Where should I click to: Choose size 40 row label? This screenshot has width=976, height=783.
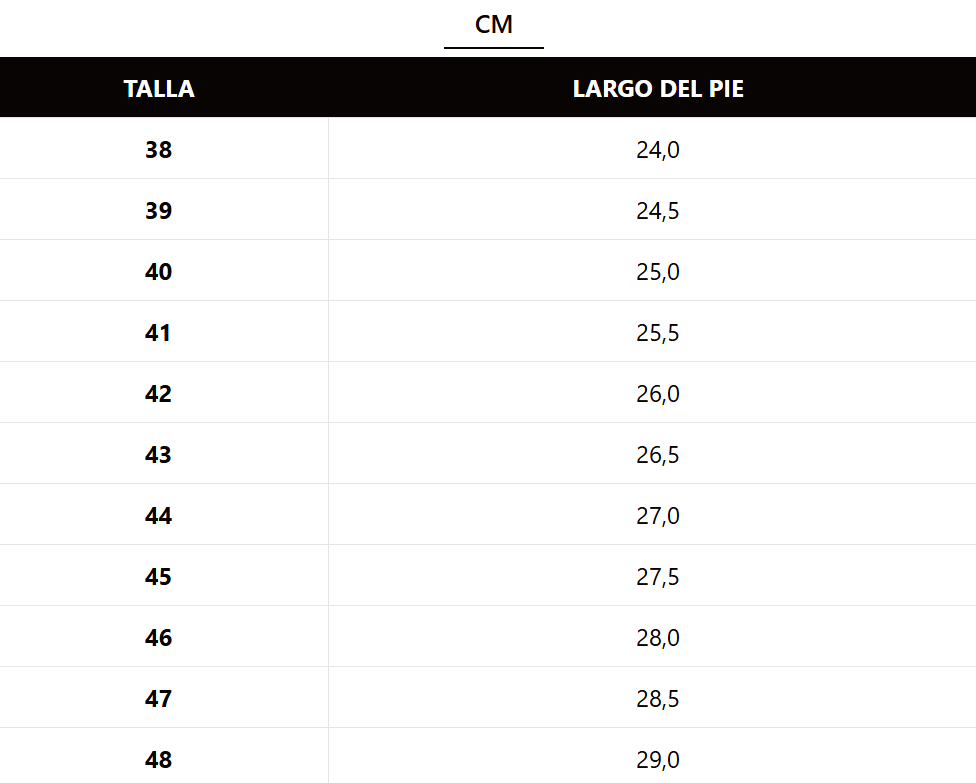(x=158, y=272)
